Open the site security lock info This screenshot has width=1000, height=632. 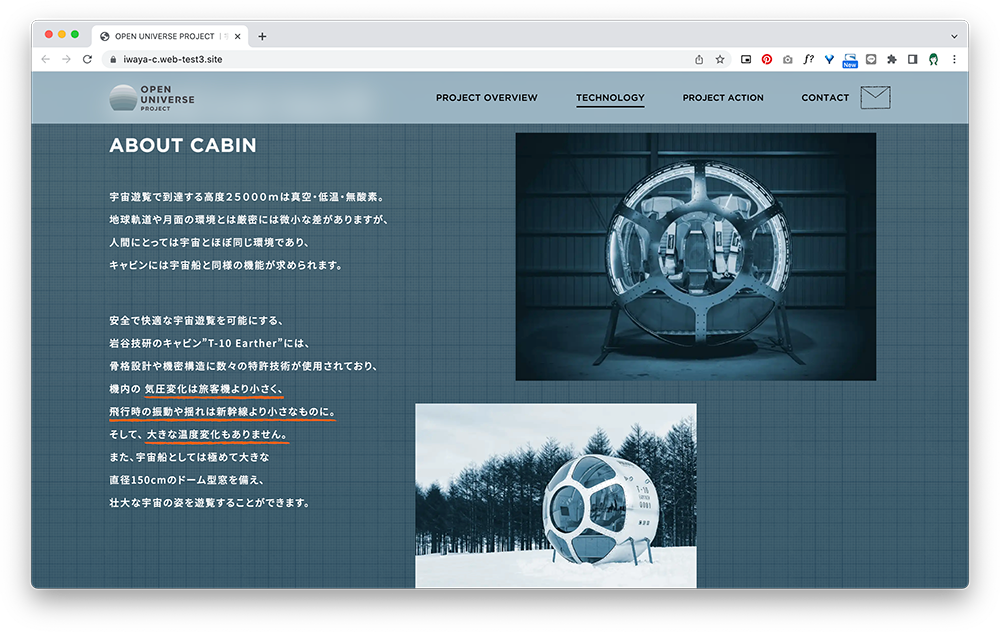coord(113,59)
